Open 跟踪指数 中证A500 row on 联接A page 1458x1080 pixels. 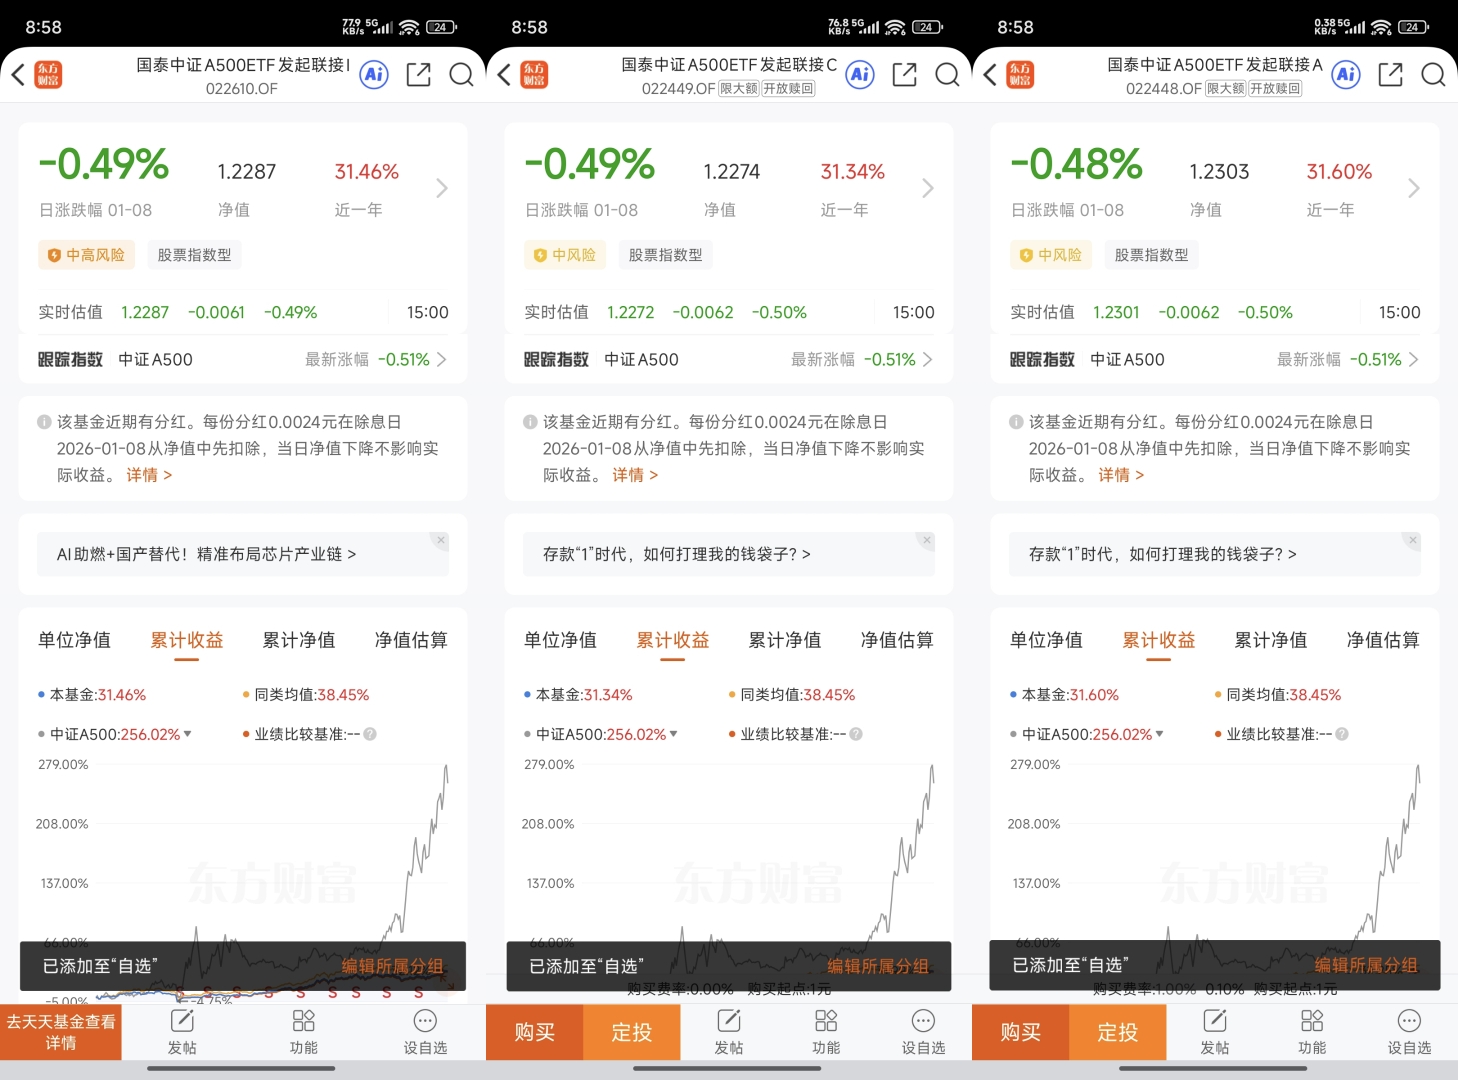tap(1214, 359)
